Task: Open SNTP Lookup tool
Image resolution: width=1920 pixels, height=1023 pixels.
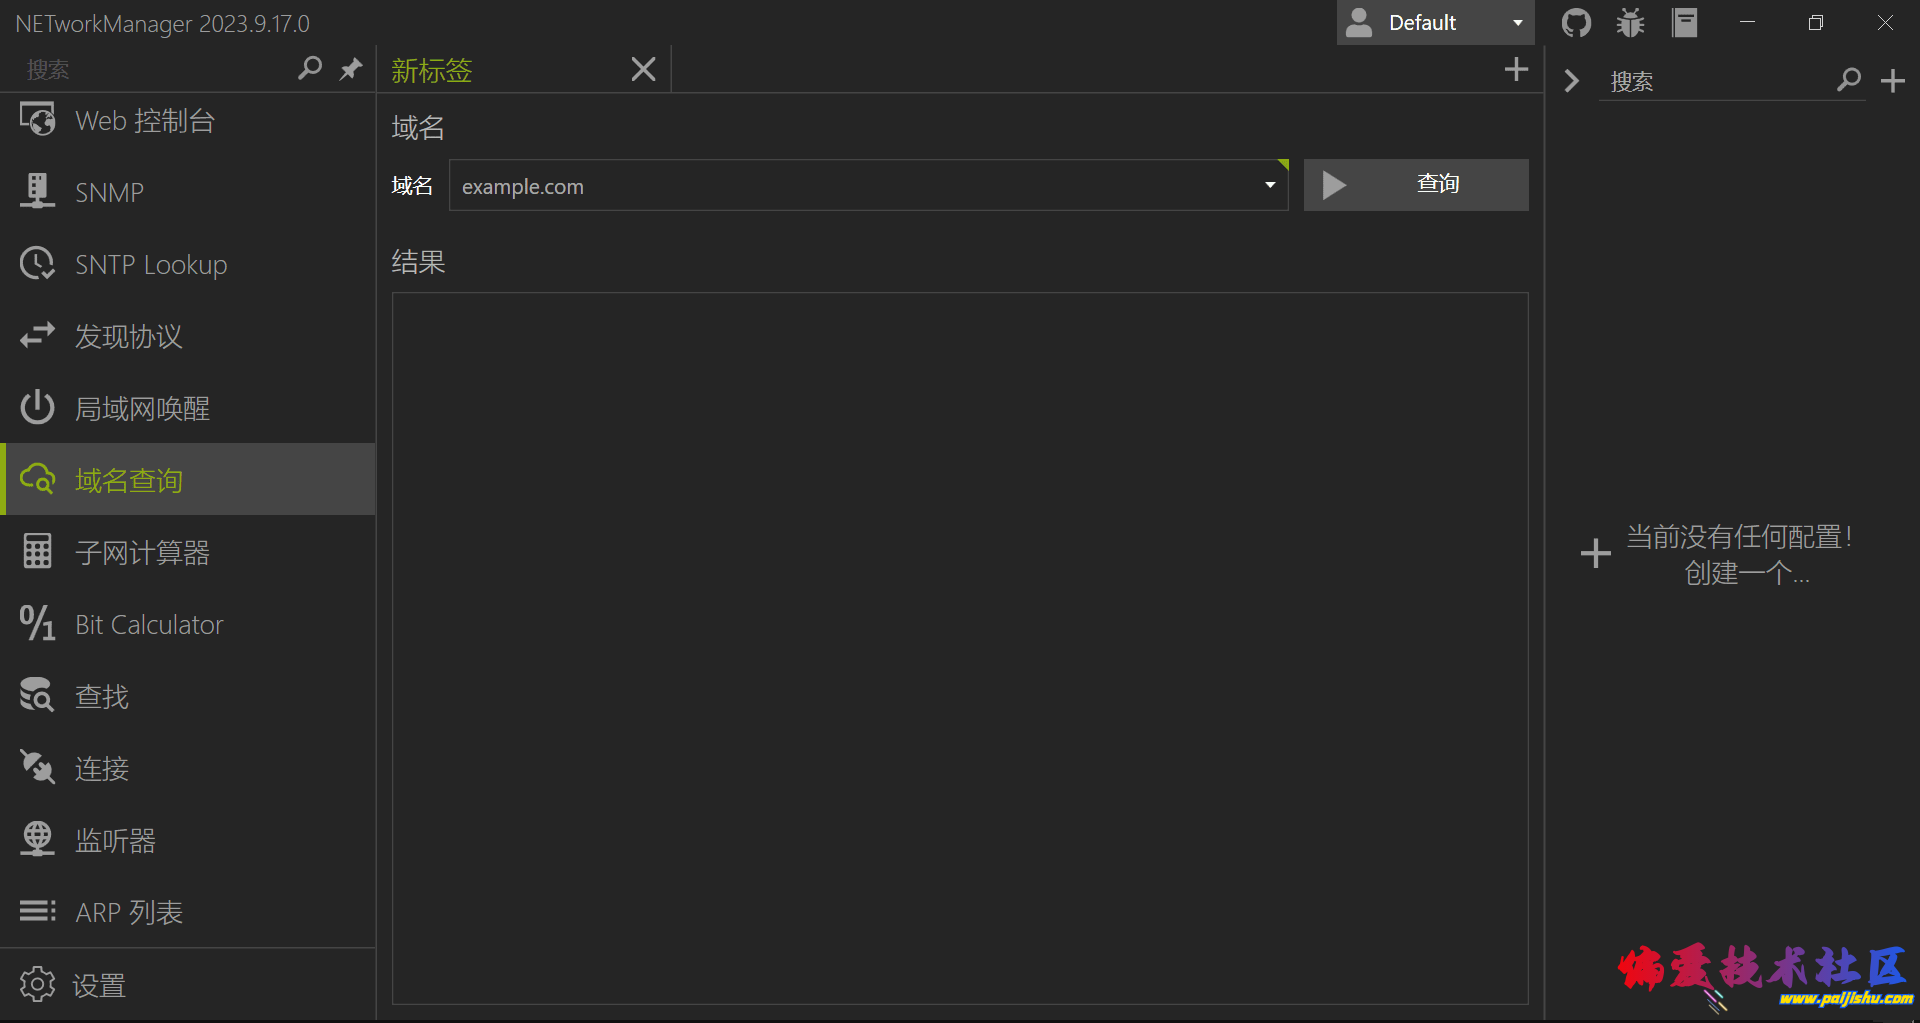Action: coord(150,265)
